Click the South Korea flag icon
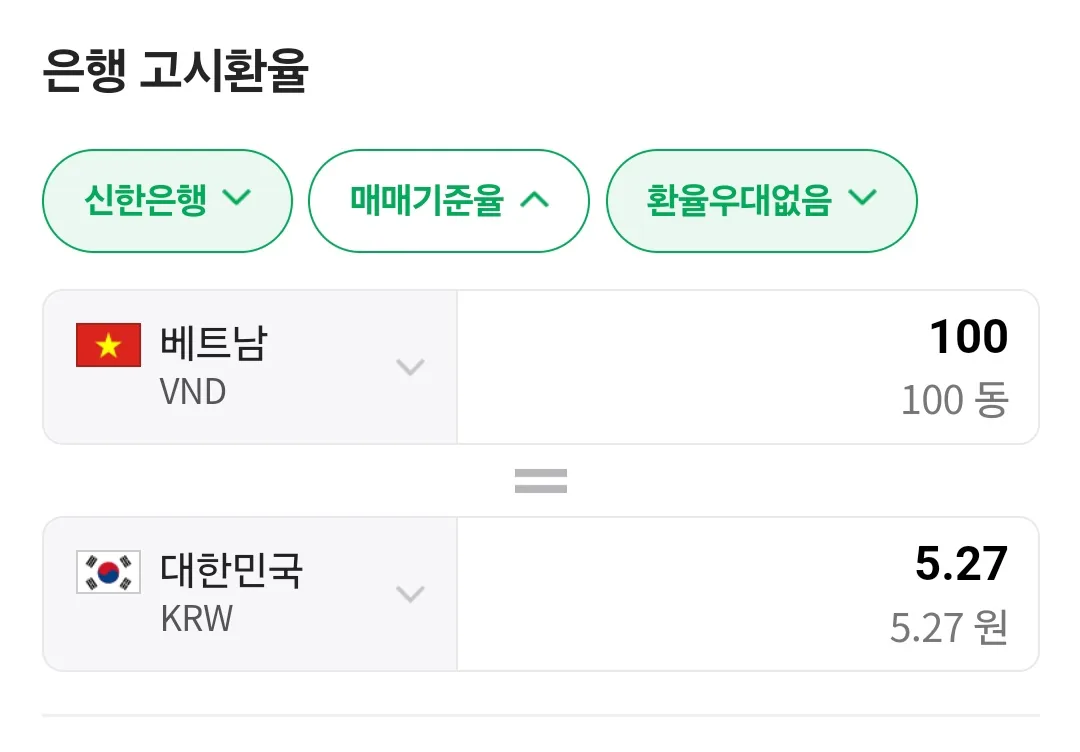The height and width of the screenshot is (752, 1080). tap(109, 572)
